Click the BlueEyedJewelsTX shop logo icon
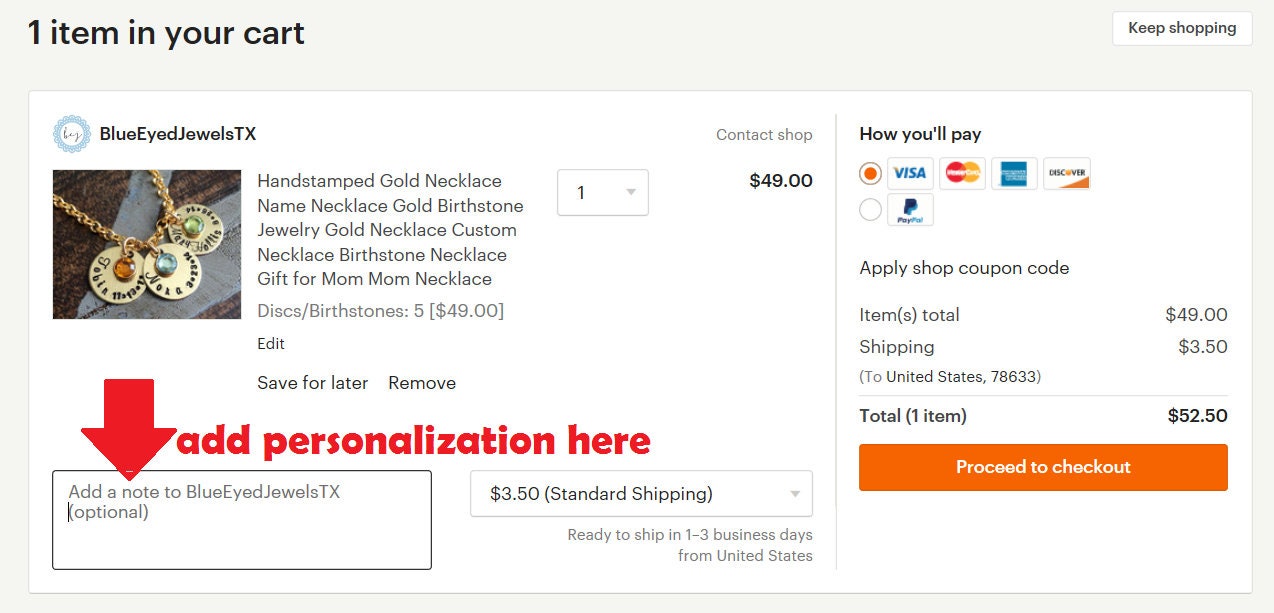This screenshot has height=613, width=1274. coord(72,134)
